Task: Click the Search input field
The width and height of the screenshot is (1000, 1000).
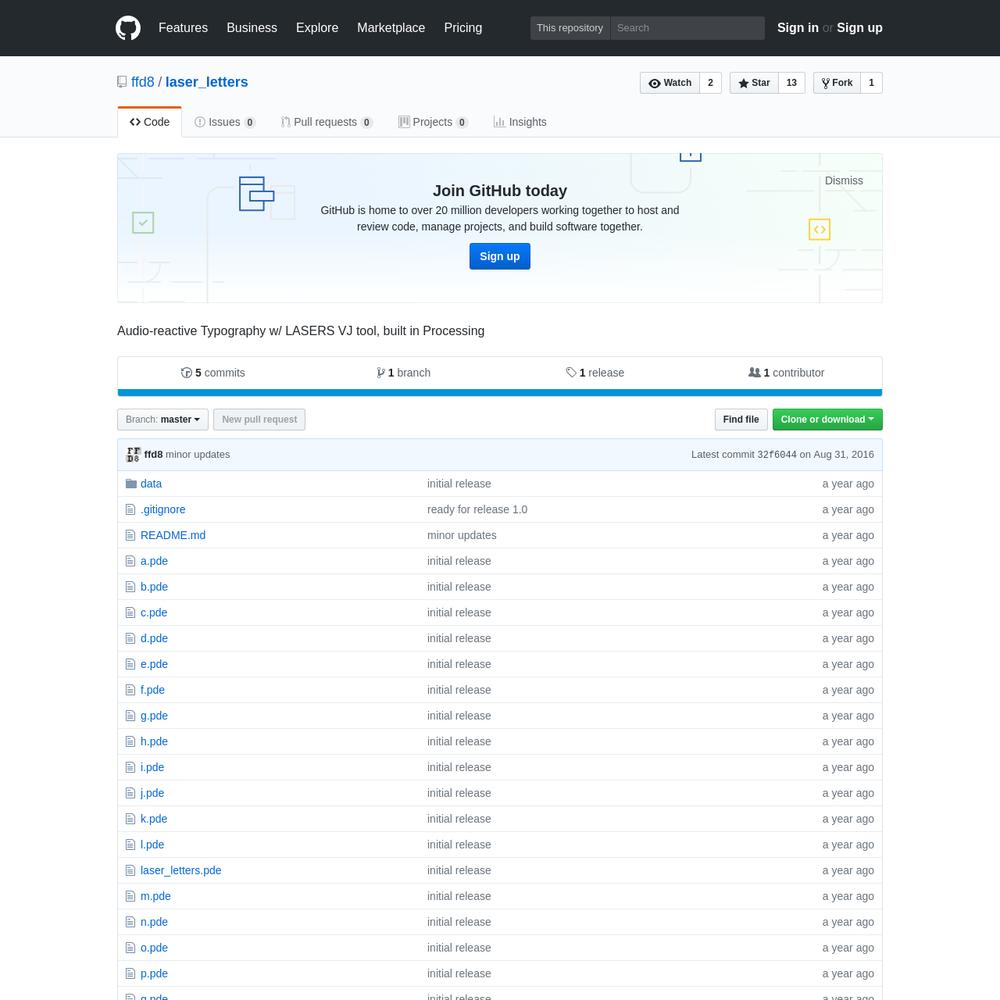Action: coord(688,28)
